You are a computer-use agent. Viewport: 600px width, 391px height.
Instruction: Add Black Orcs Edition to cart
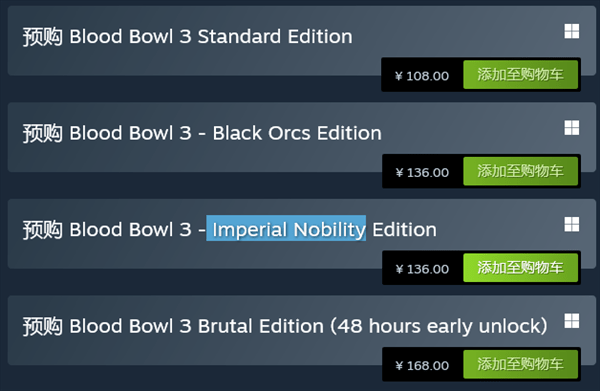point(520,171)
